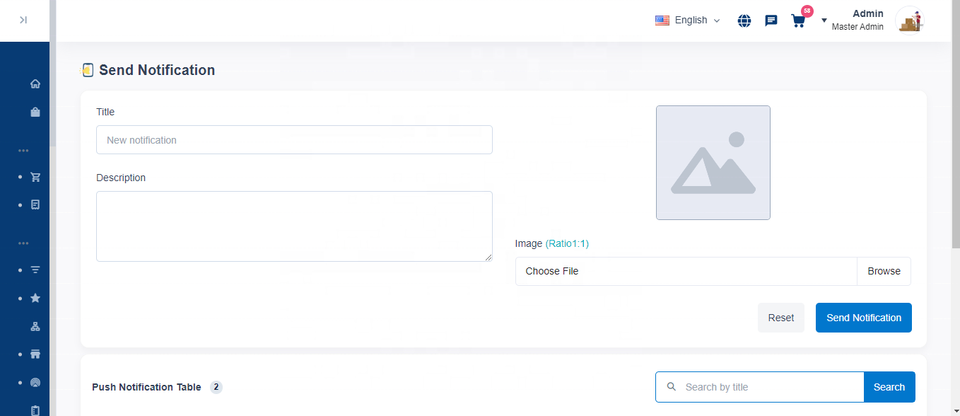Click the star icon in the sidebar
Viewport: 960px width, 416px height.
[35, 298]
